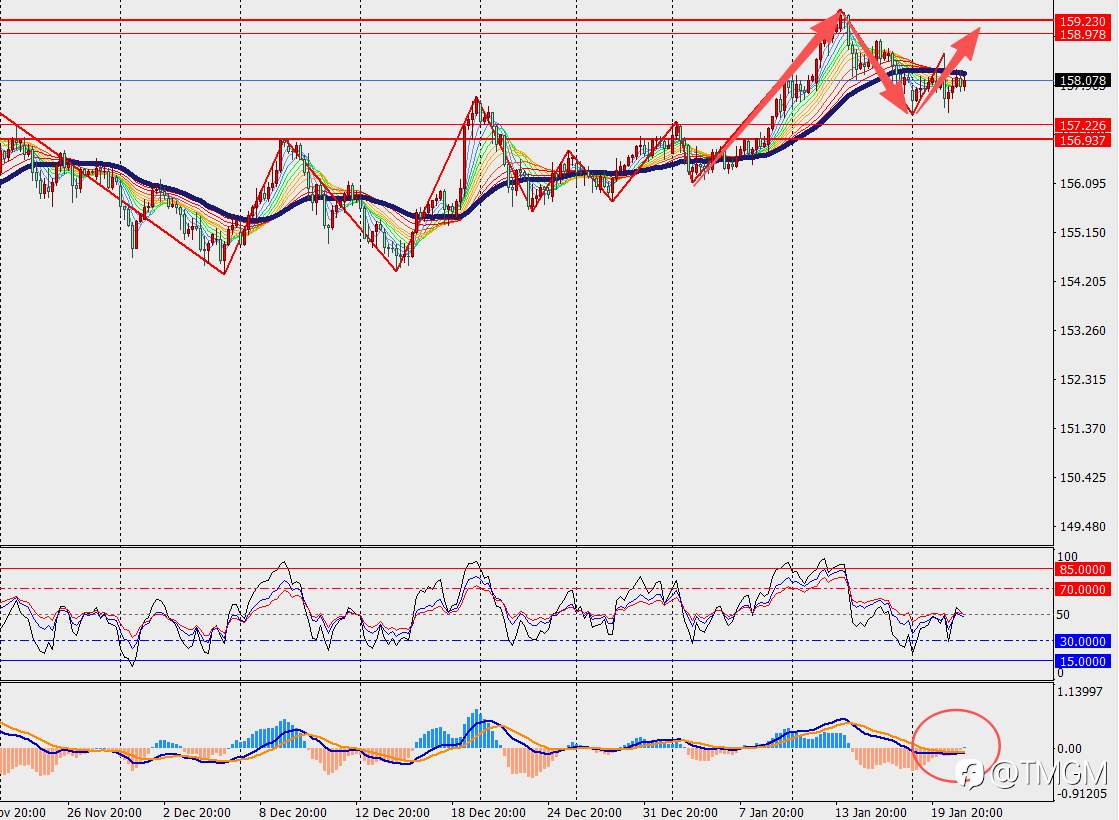Click the 156.937 red price label
The width and height of the screenshot is (1119, 820).
click(x=1082, y=140)
